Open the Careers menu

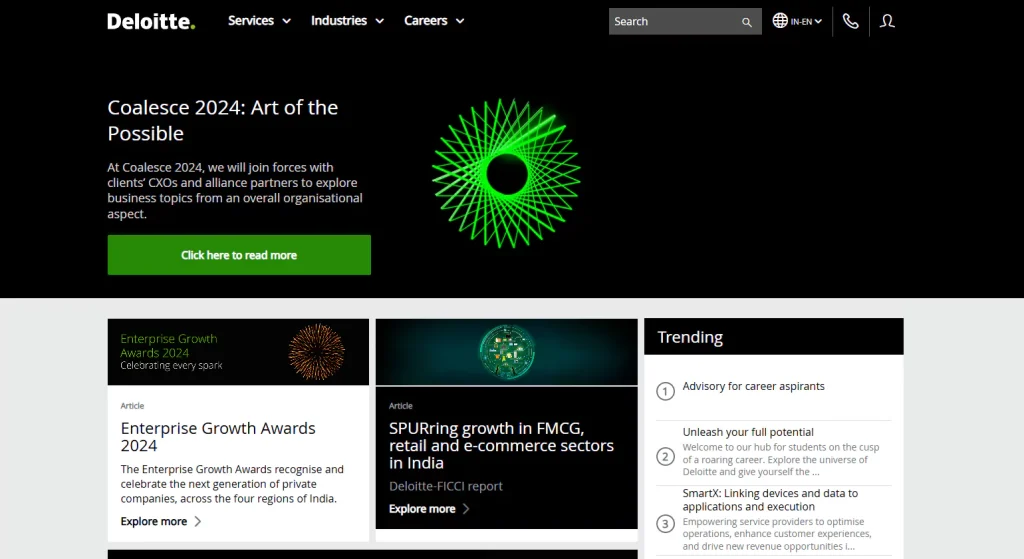(426, 21)
